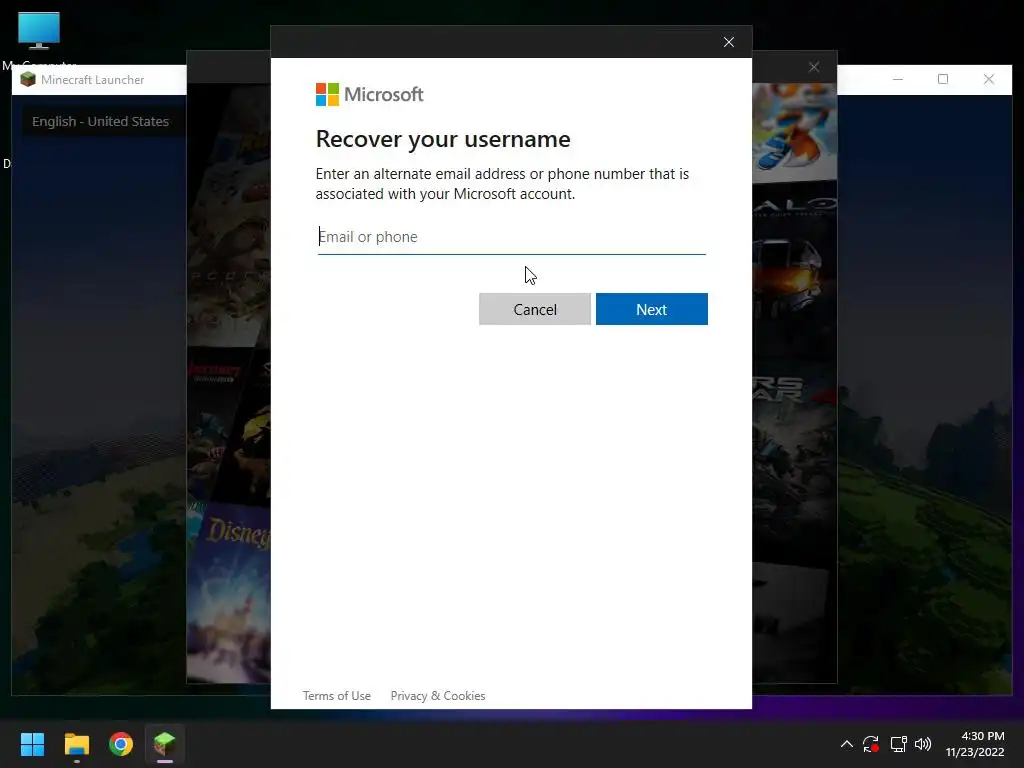Click the Minecraft Launcher title bar icon
The image size is (1024, 768).
[x=28, y=79]
